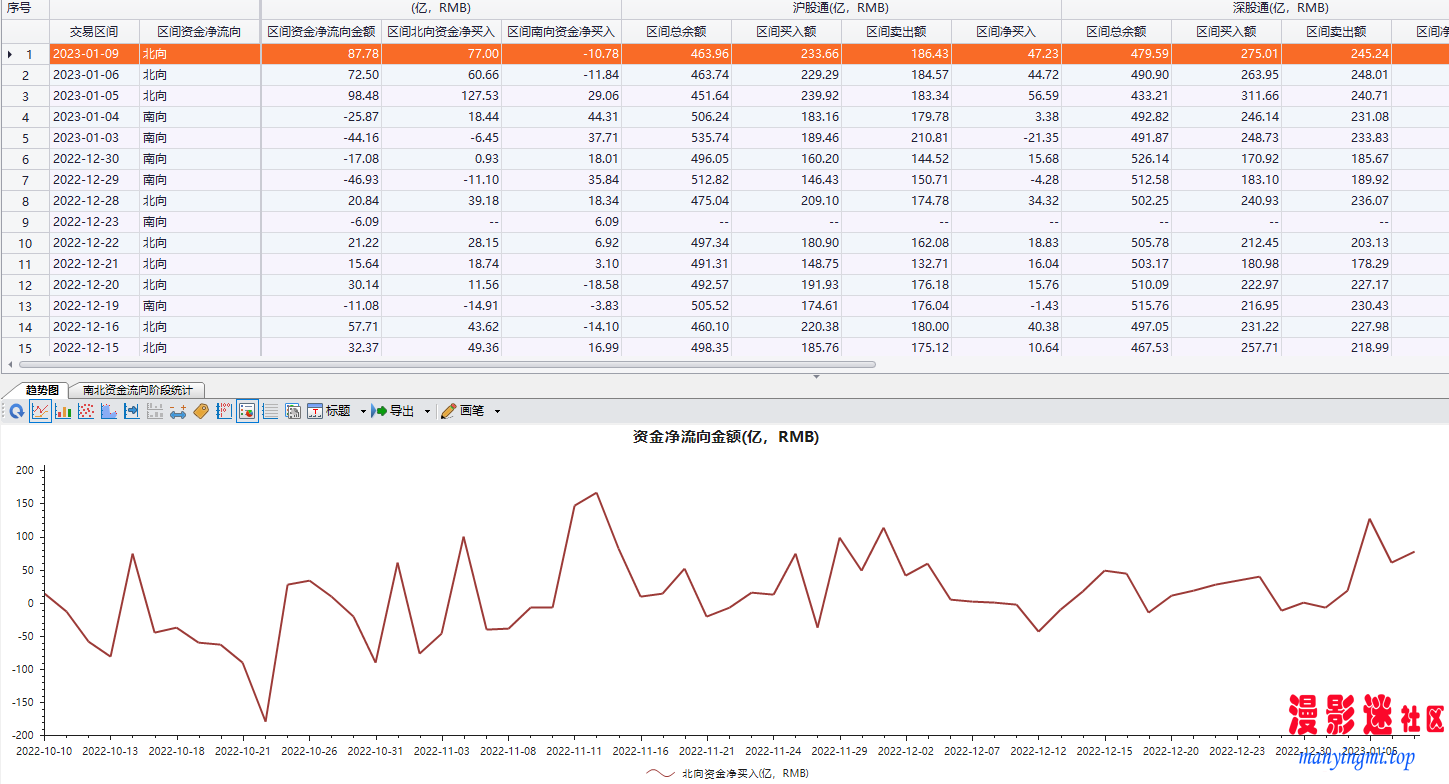The width and height of the screenshot is (1449, 784).
Task: Click the export arrow chart icon
Action: [132, 411]
